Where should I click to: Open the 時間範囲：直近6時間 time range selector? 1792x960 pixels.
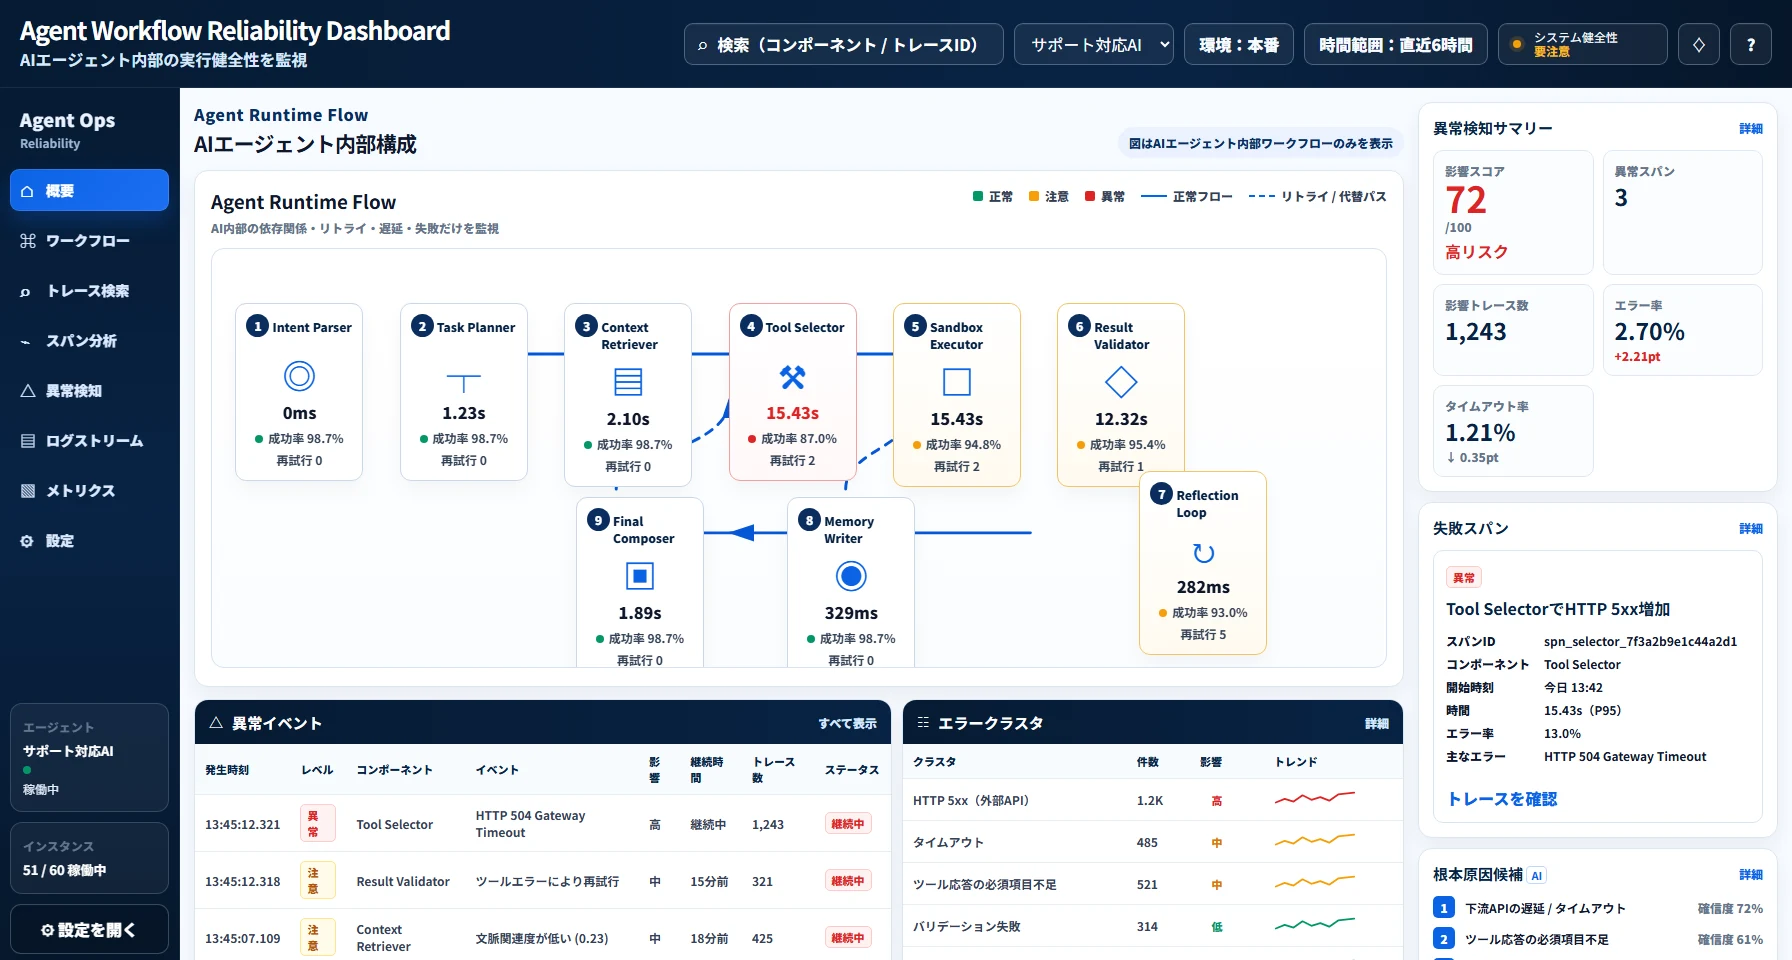coord(1396,44)
